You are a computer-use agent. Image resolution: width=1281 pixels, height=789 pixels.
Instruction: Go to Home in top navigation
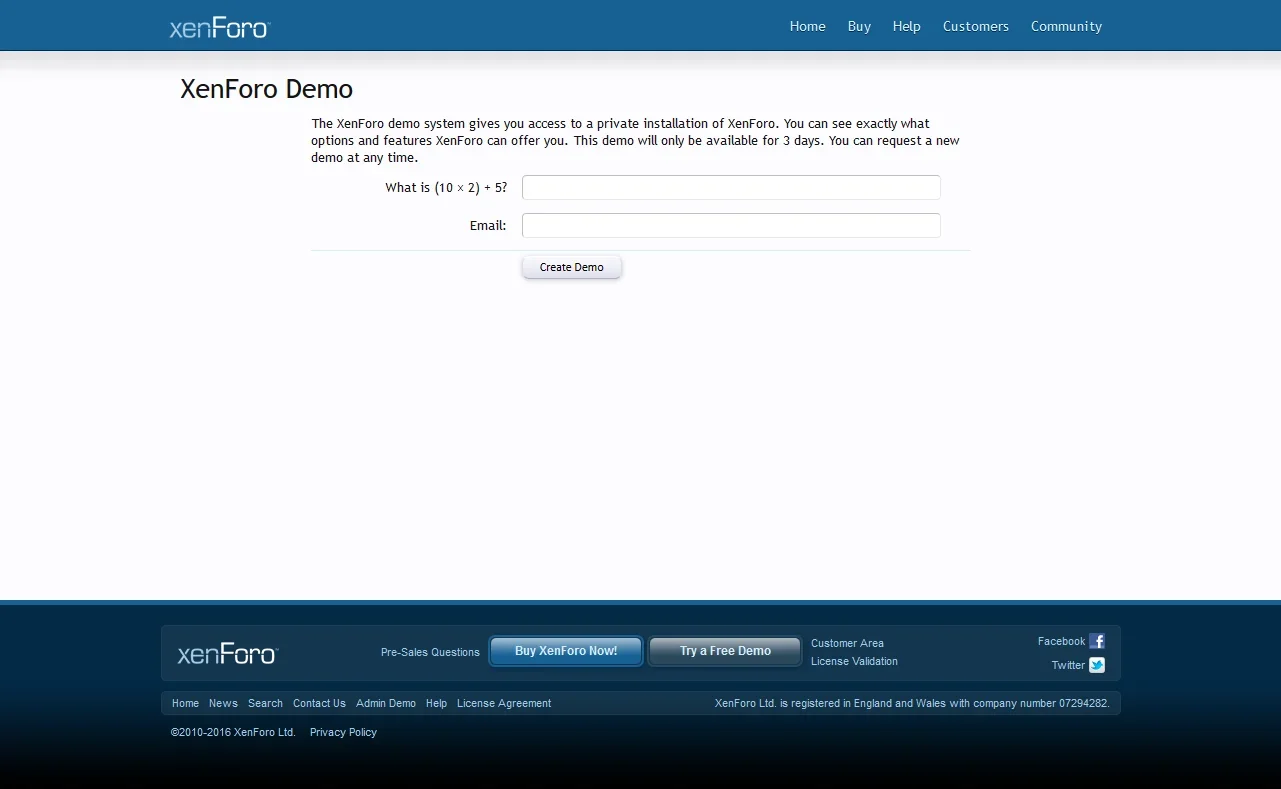pyautogui.click(x=807, y=26)
